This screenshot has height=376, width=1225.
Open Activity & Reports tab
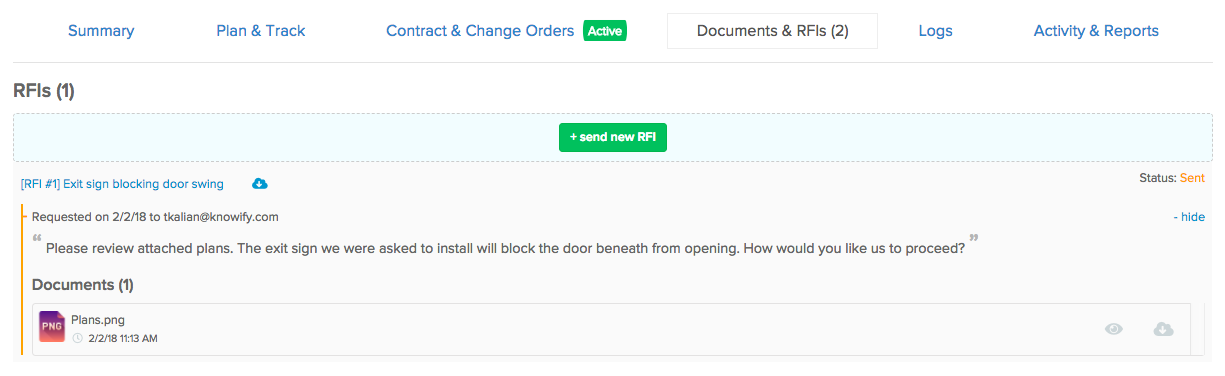(1096, 31)
